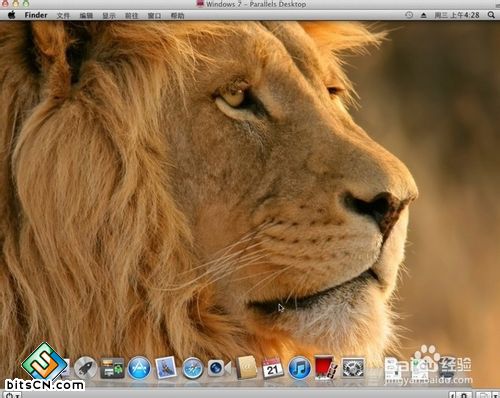Open FaceTime camera icon in Dock
This screenshot has height=398, width=500.
coord(219,368)
